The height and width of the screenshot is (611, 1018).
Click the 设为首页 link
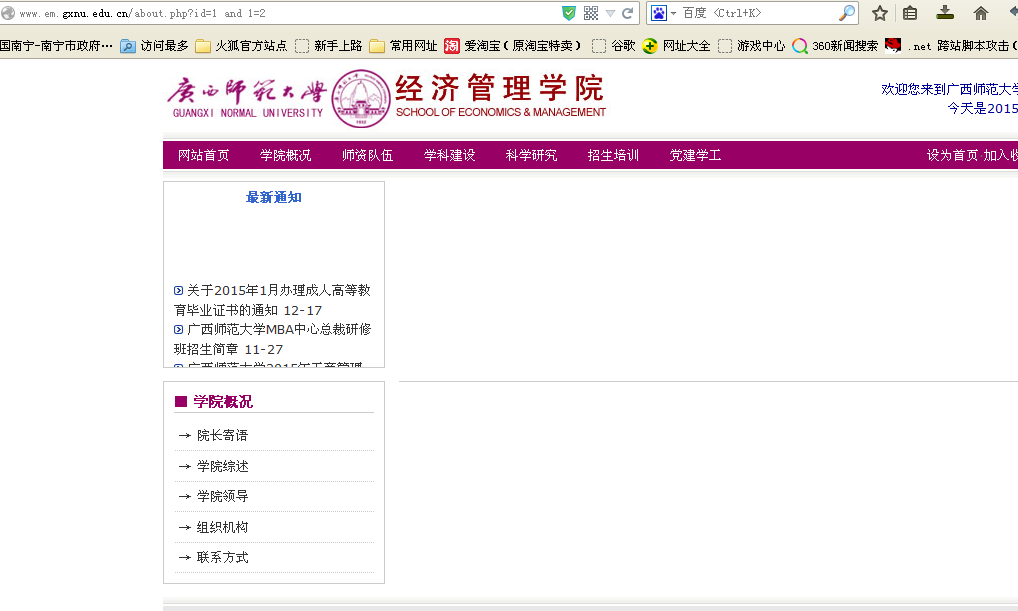pyautogui.click(x=952, y=155)
